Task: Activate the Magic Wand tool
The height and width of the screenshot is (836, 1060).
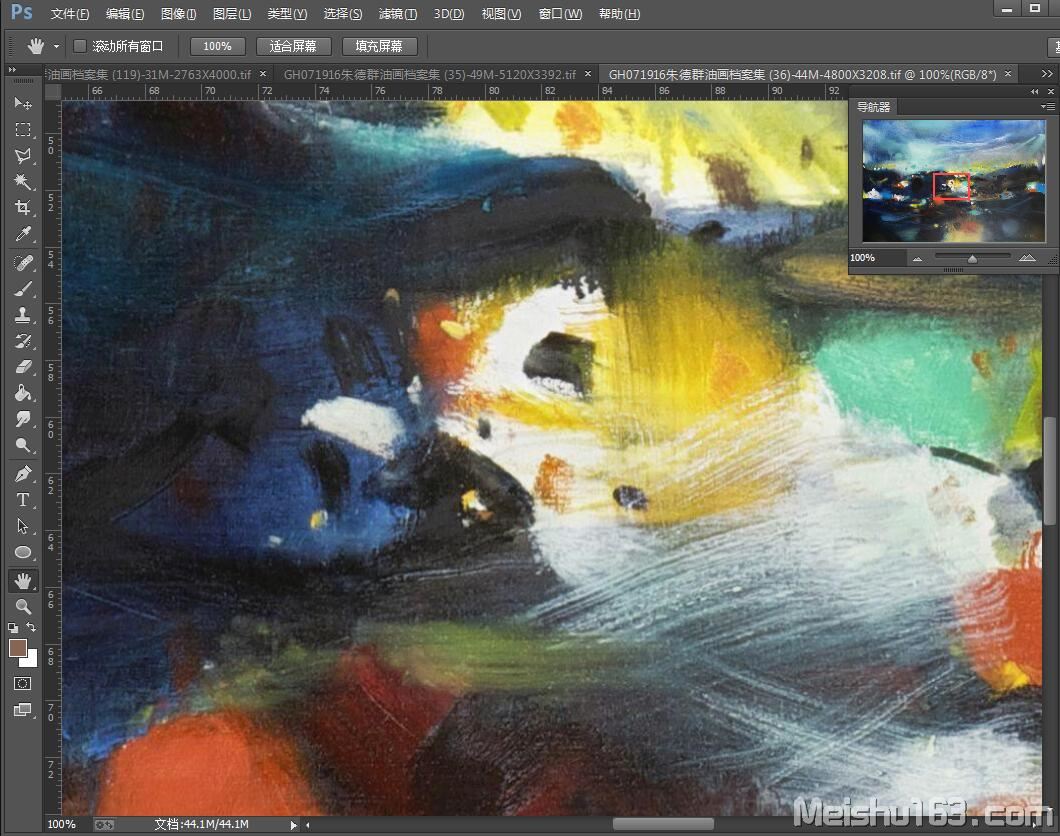Action: [23, 182]
